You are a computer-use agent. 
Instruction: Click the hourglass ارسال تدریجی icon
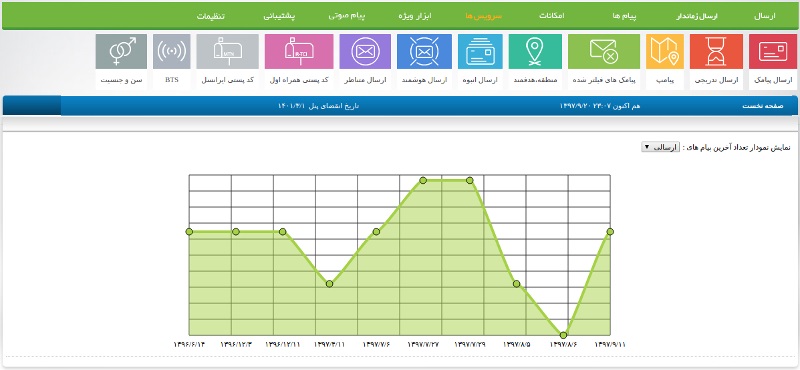(716, 52)
